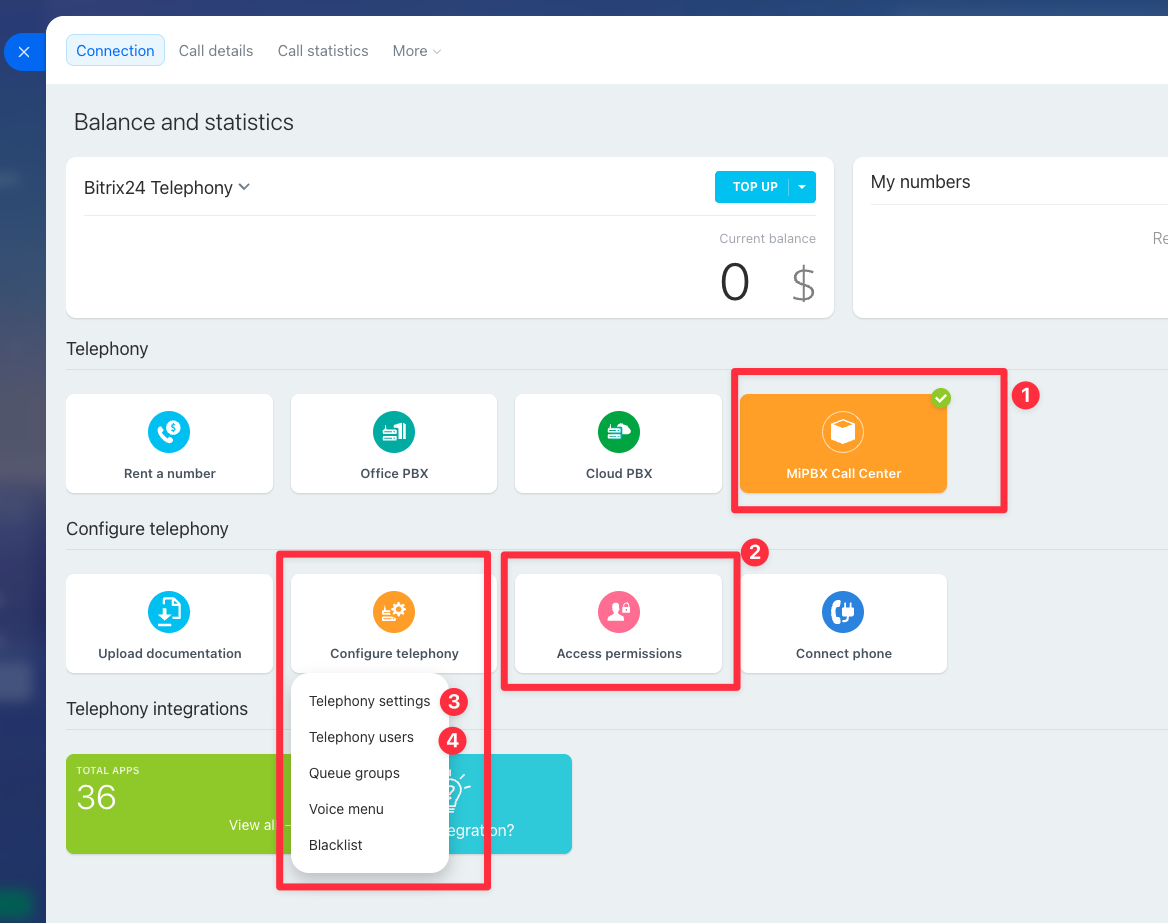
Task: Choose Voice menu in the dropdown menu
Action: [x=346, y=809]
